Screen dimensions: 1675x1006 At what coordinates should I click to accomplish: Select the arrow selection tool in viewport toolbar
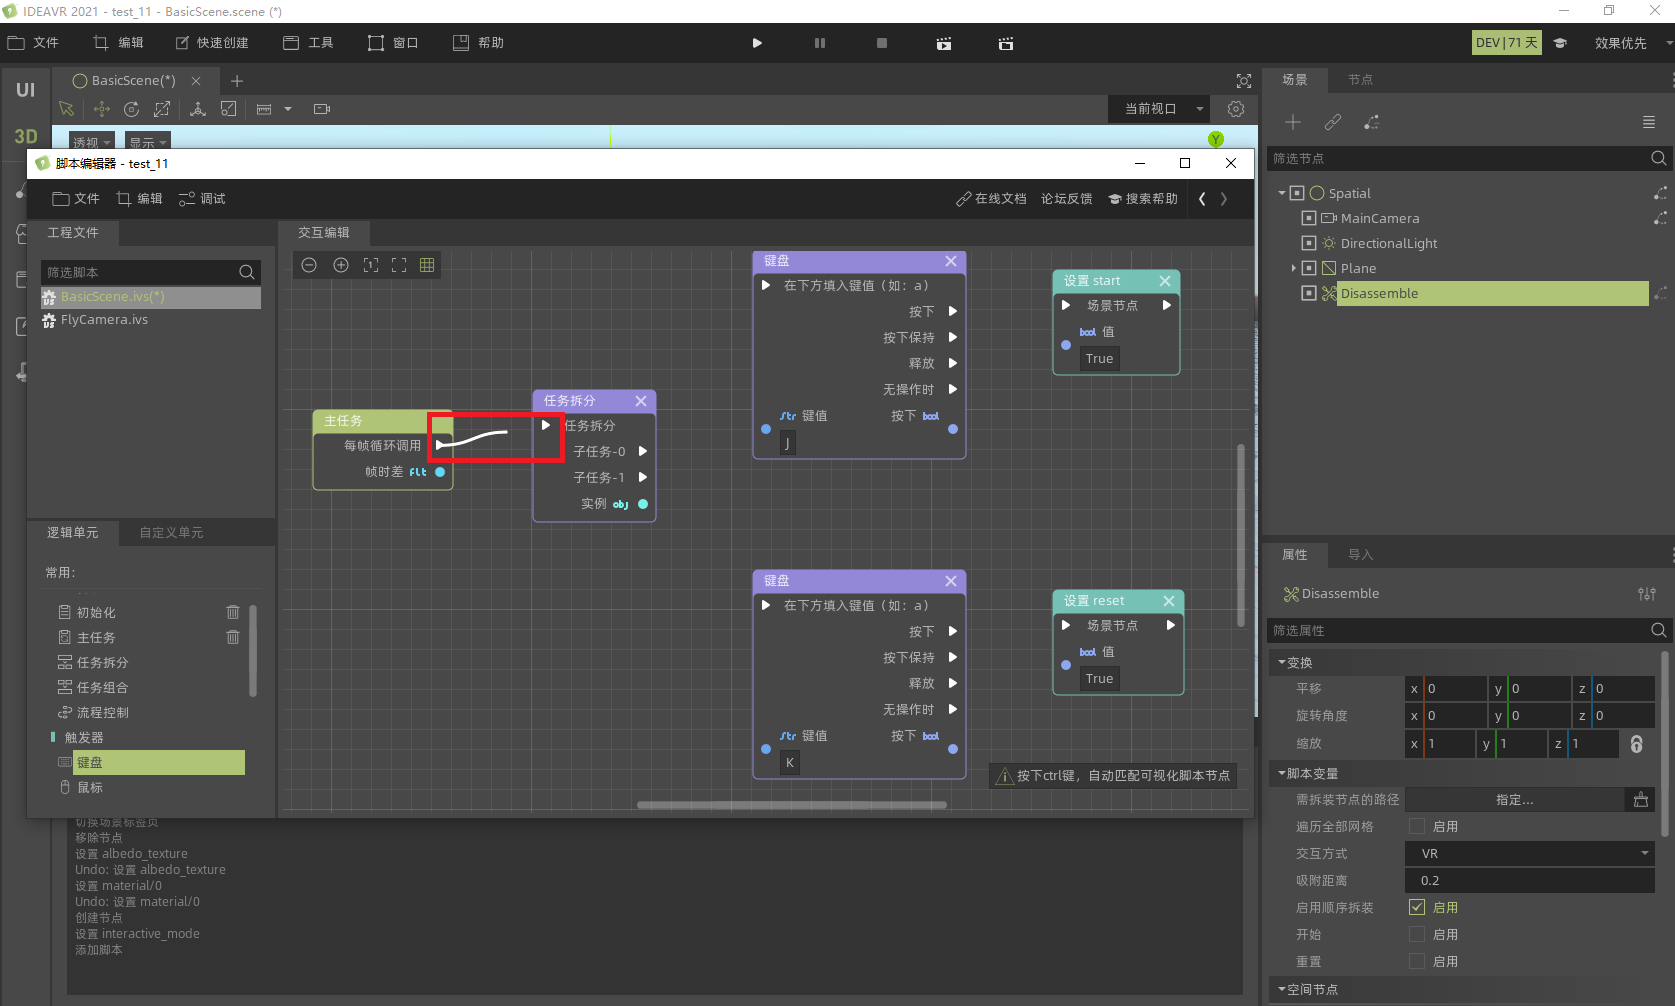[x=67, y=109]
